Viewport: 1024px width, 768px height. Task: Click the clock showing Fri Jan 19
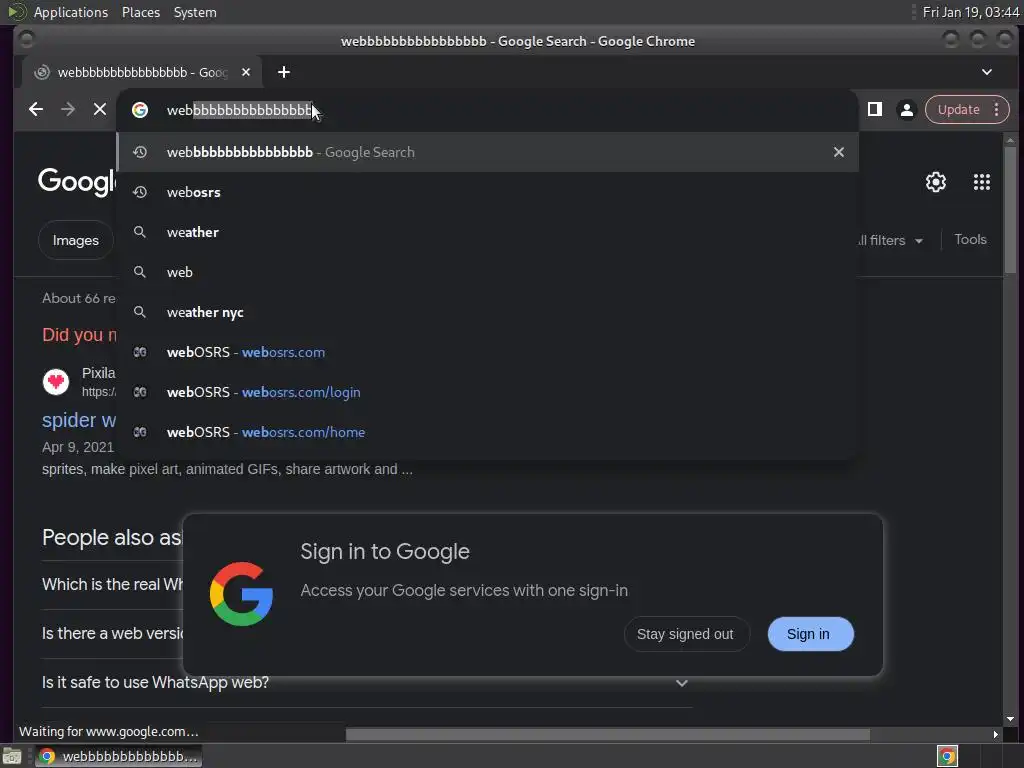click(970, 12)
